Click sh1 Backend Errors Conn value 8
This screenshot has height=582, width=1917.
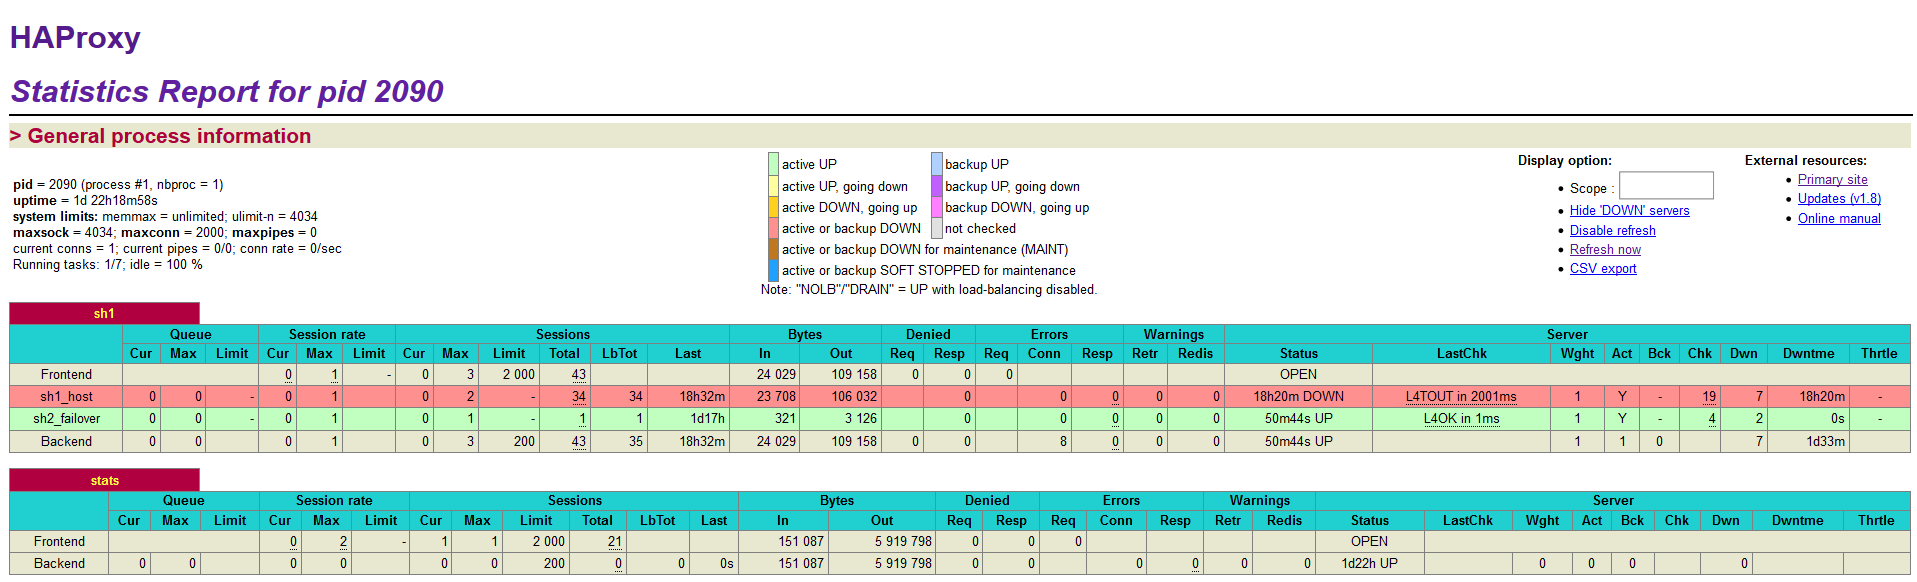(1063, 441)
